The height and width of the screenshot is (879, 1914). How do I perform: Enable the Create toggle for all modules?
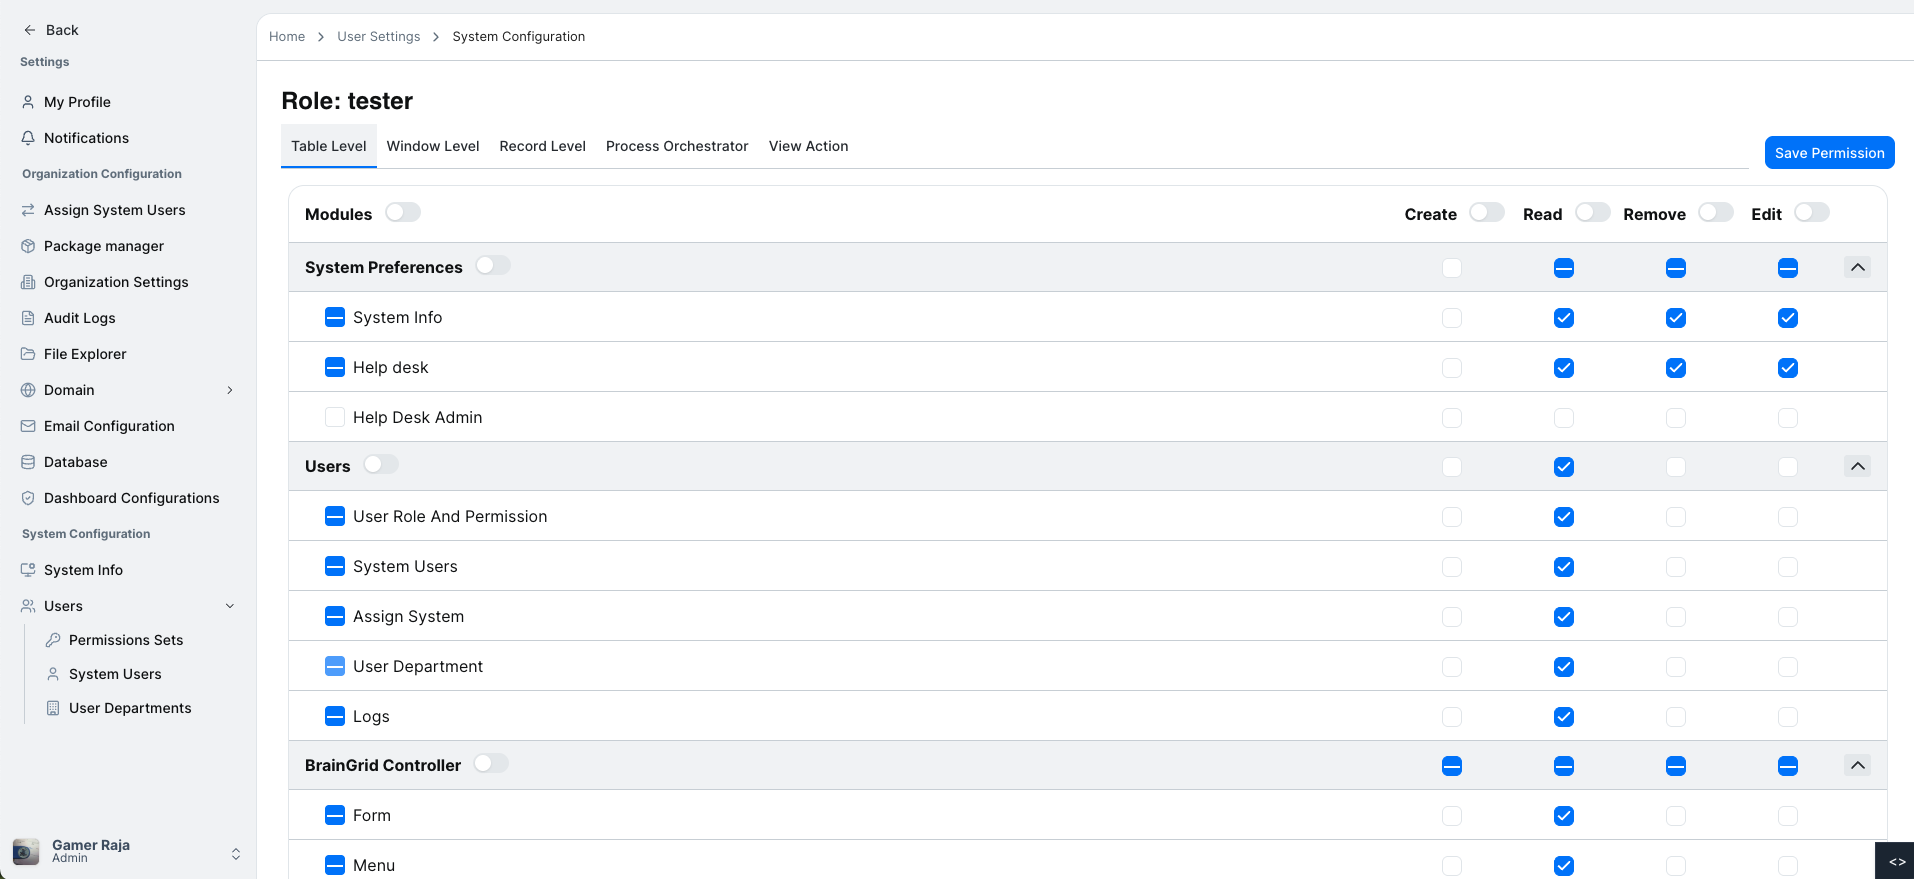coord(1486,213)
